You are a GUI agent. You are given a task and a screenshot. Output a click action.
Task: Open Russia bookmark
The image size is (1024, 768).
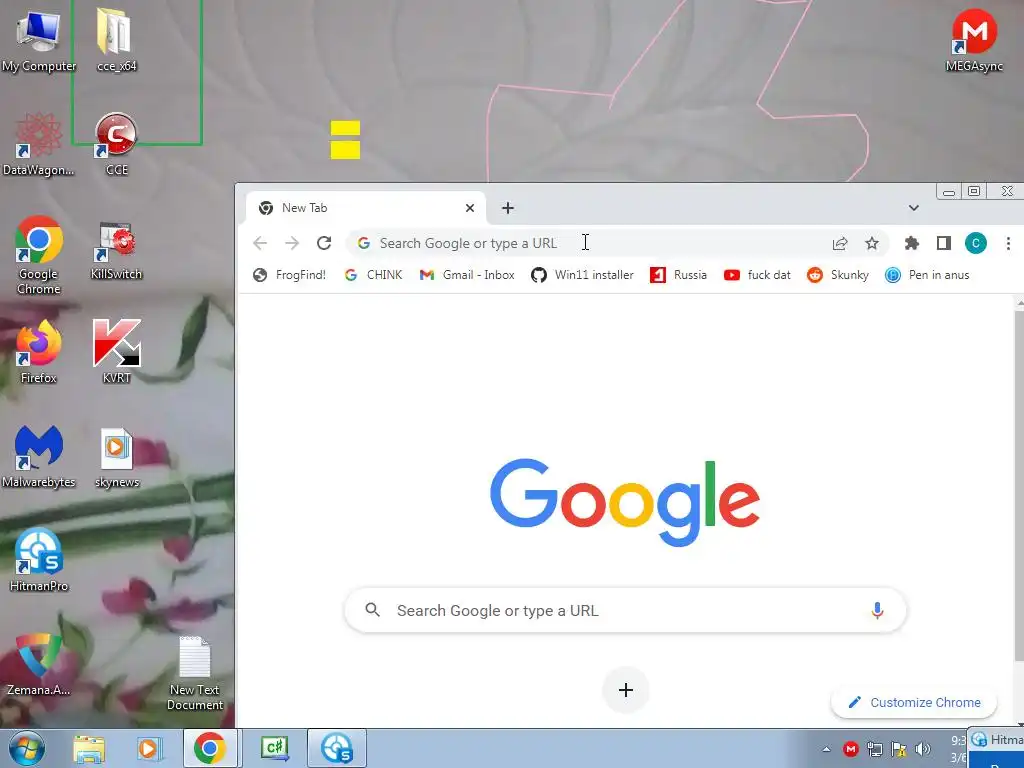[x=679, y=275]
